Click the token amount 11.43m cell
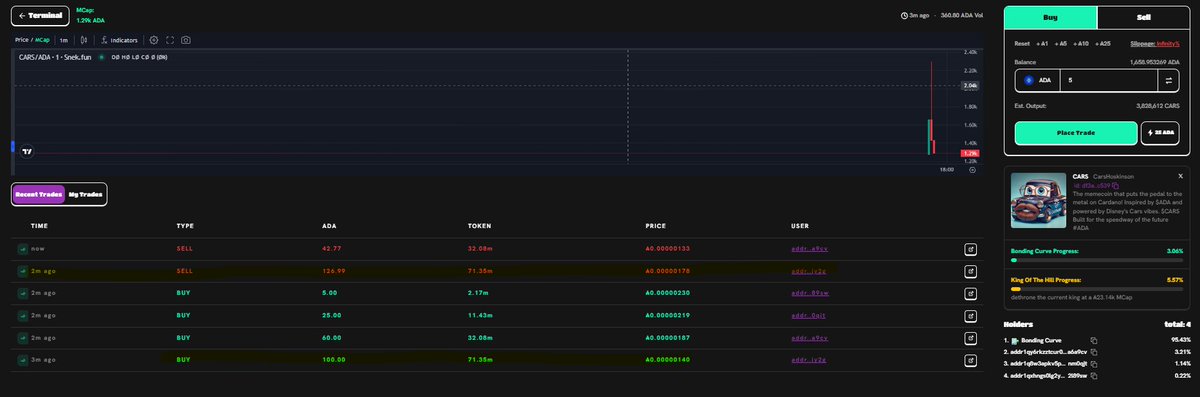Viewport: 1200px width, 397px height. 481,315
